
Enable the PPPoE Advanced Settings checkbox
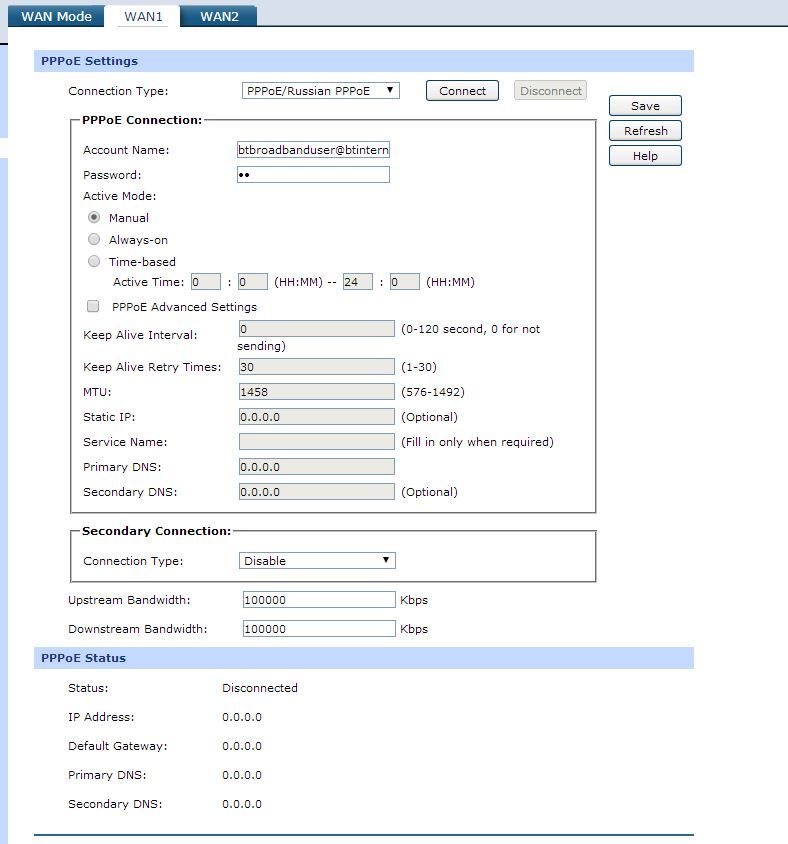93,306
